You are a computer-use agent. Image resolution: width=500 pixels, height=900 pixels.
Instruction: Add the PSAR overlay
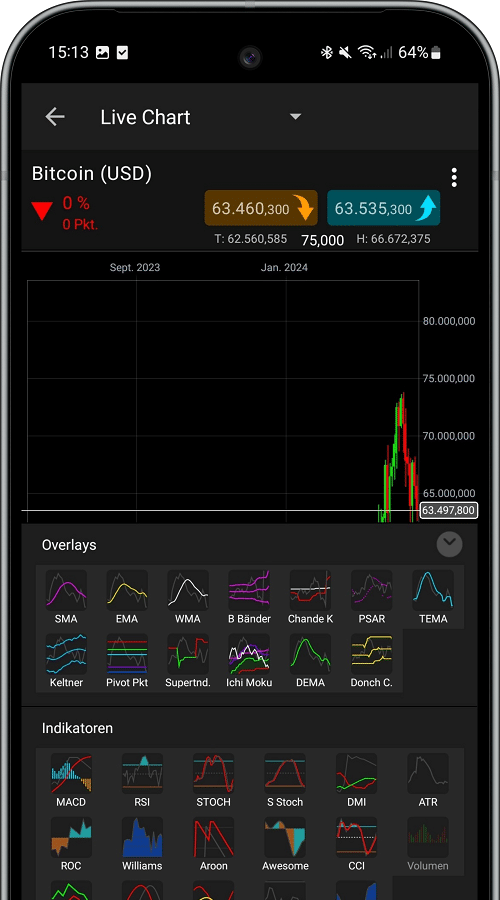click(371, 597)
